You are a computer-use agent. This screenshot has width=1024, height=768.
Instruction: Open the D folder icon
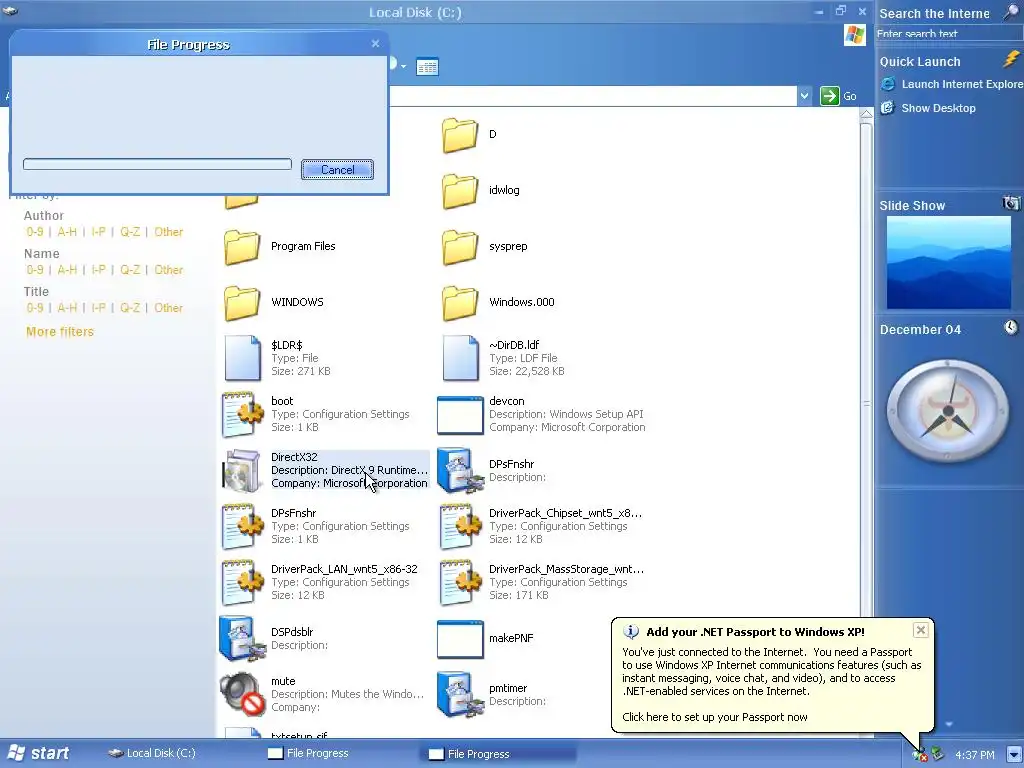coord(459,135)
